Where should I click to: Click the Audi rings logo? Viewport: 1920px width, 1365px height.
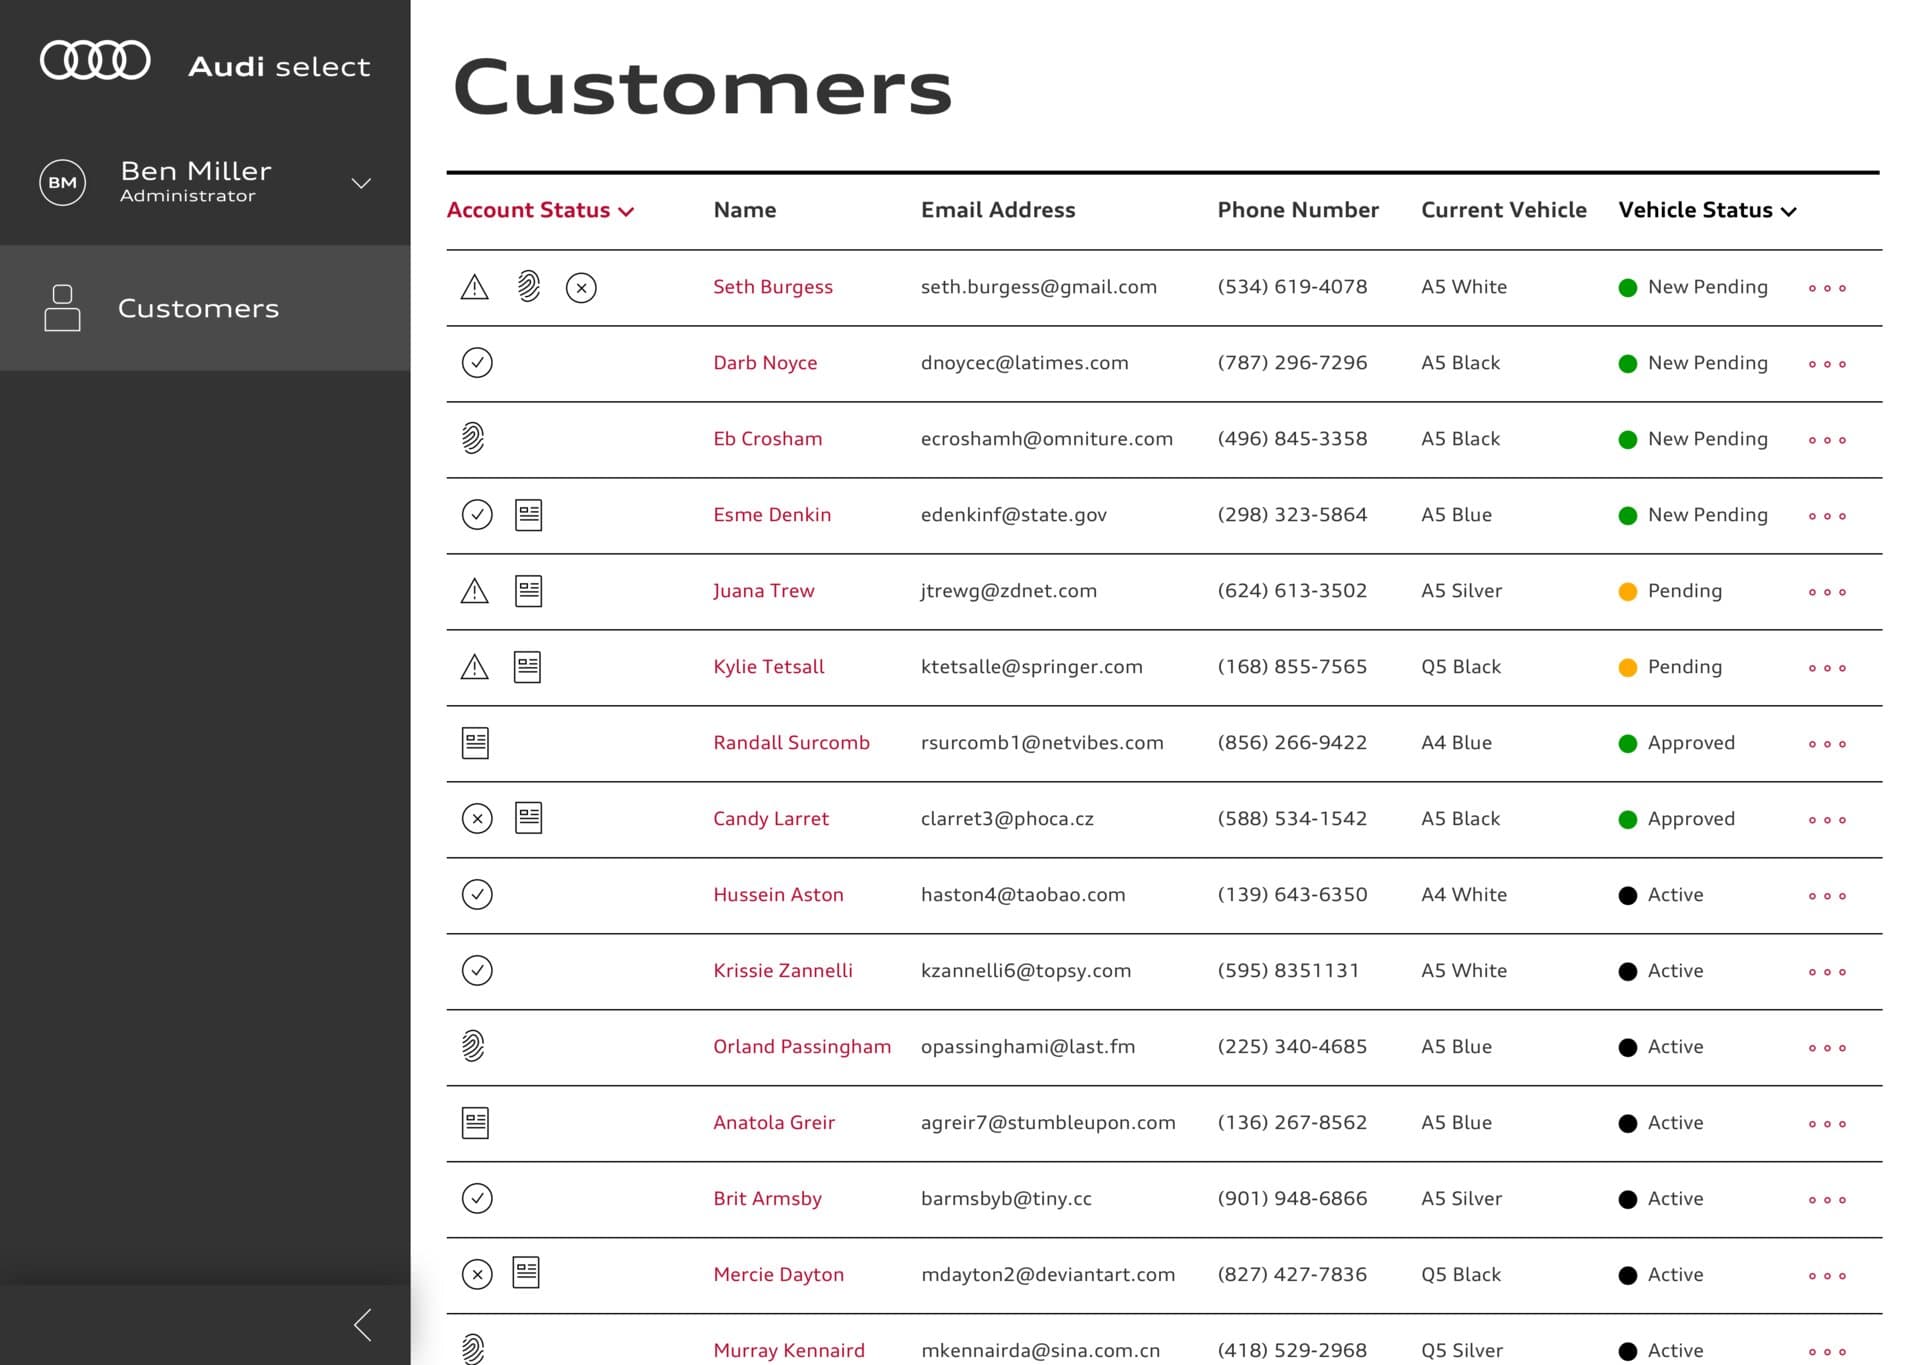(x=95, y=60)
